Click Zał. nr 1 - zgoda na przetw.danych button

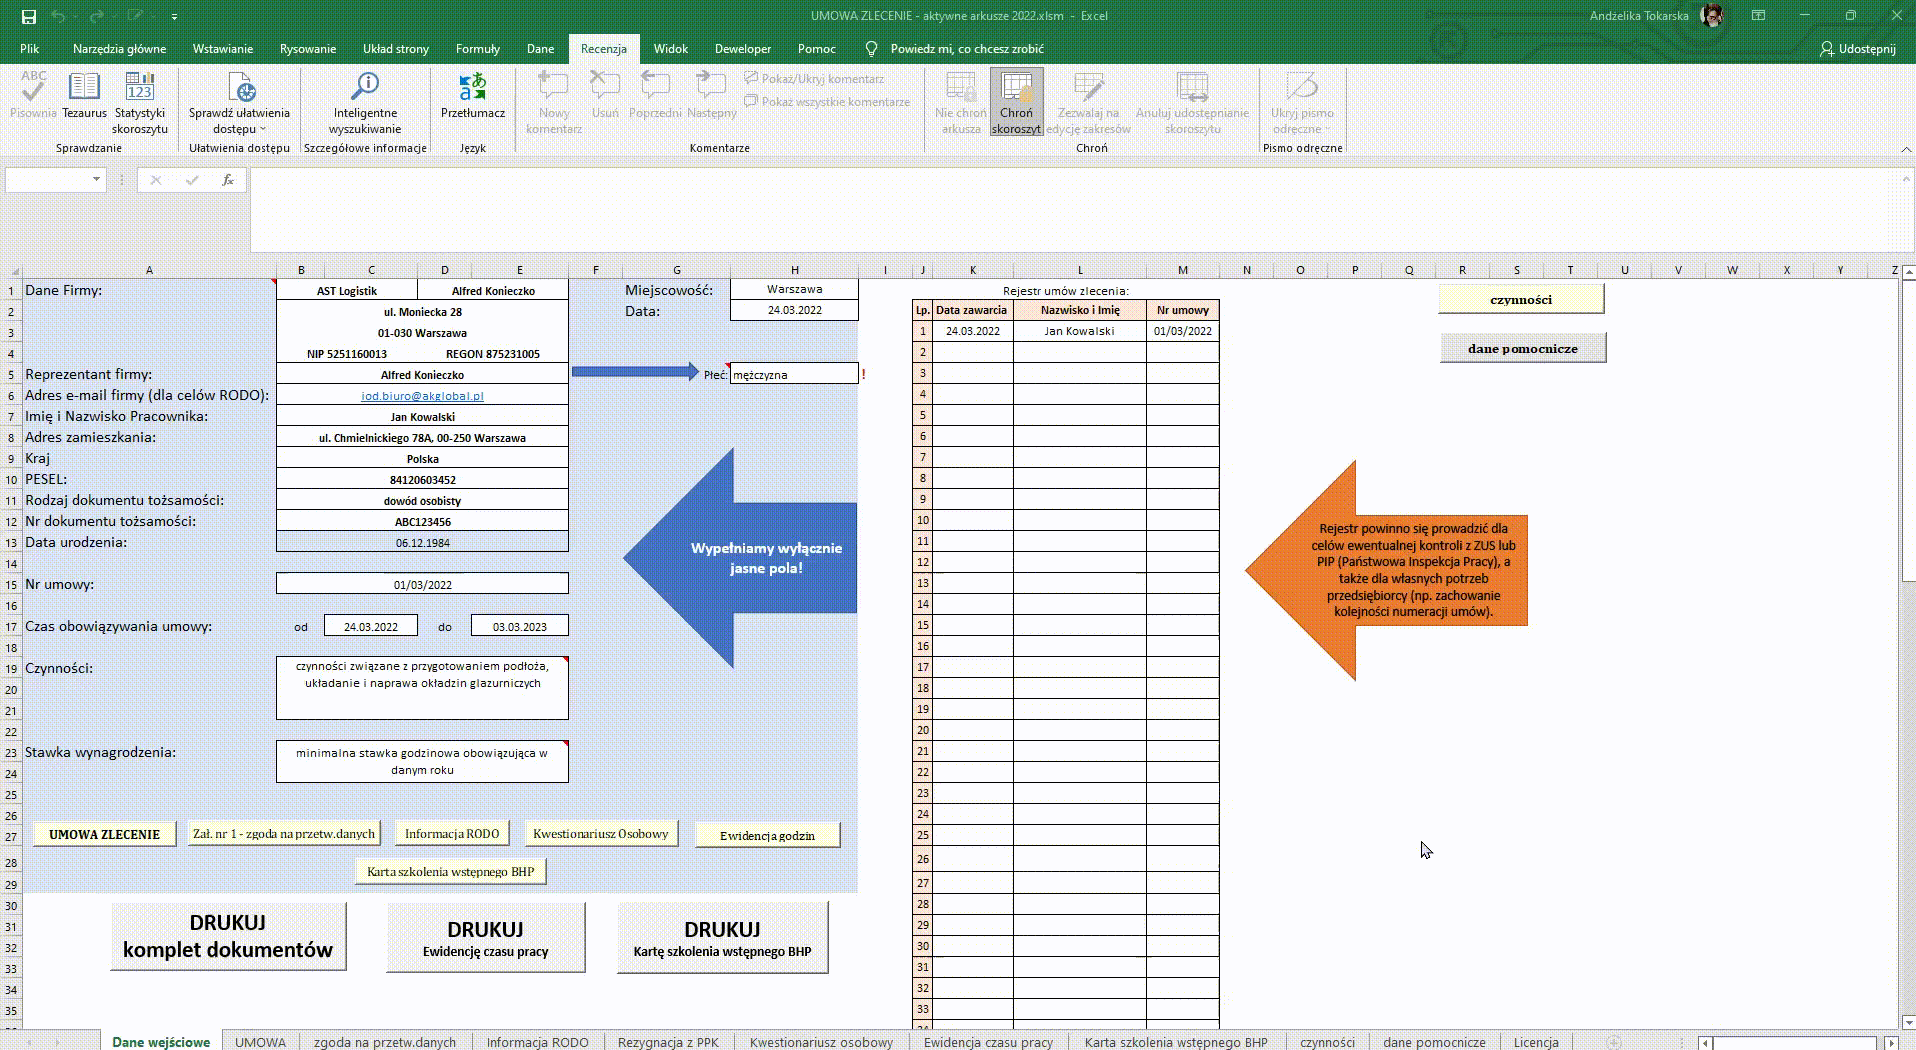284,833
